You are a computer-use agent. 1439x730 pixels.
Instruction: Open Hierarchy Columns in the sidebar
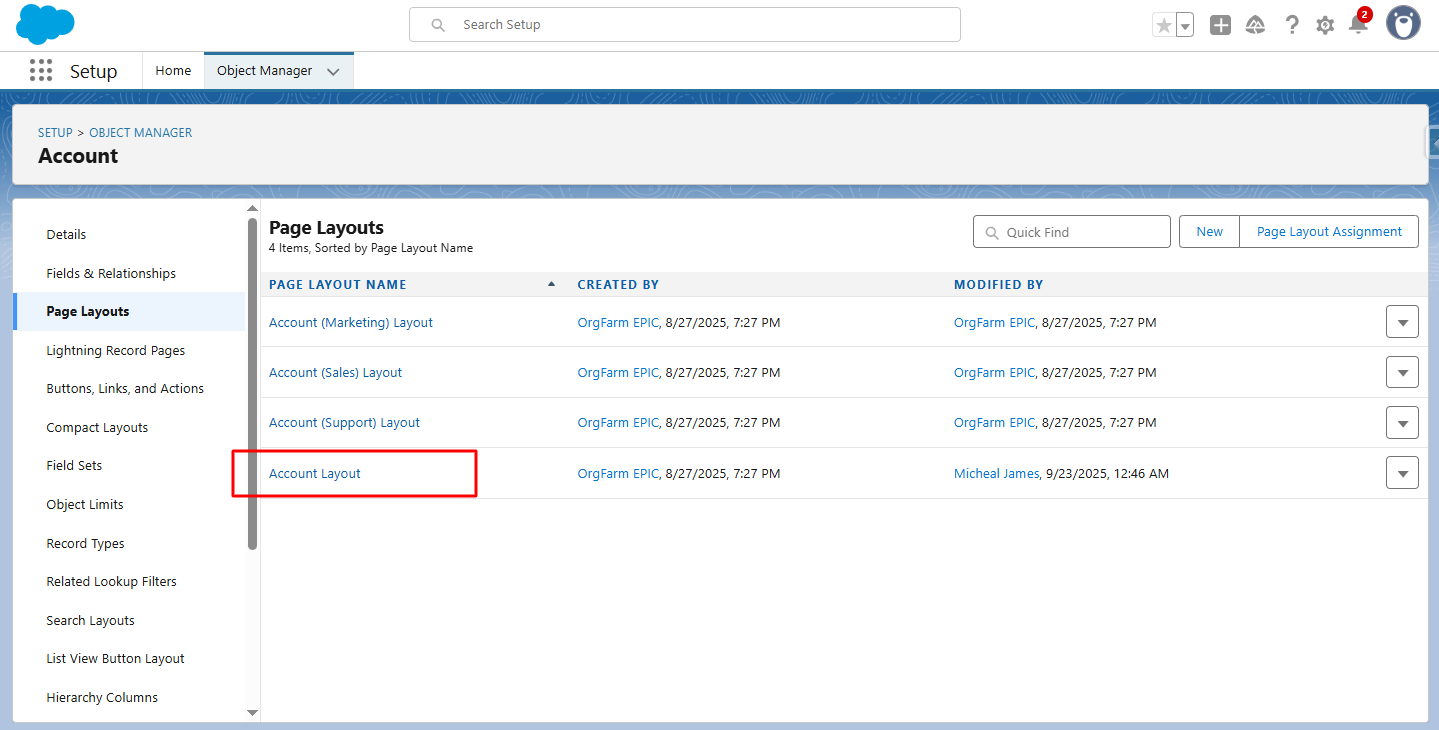102,698
